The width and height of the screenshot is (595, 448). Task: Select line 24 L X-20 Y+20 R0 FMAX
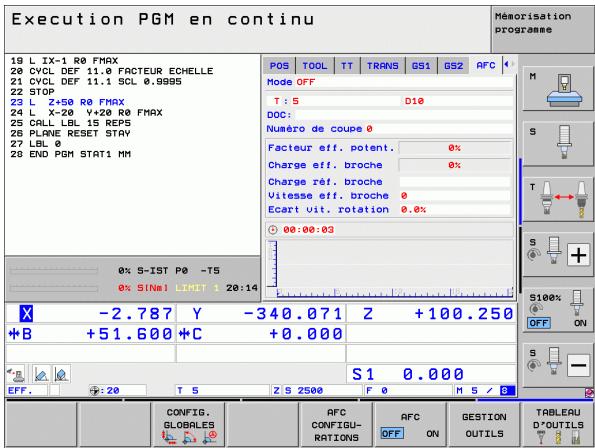(87, 113)
